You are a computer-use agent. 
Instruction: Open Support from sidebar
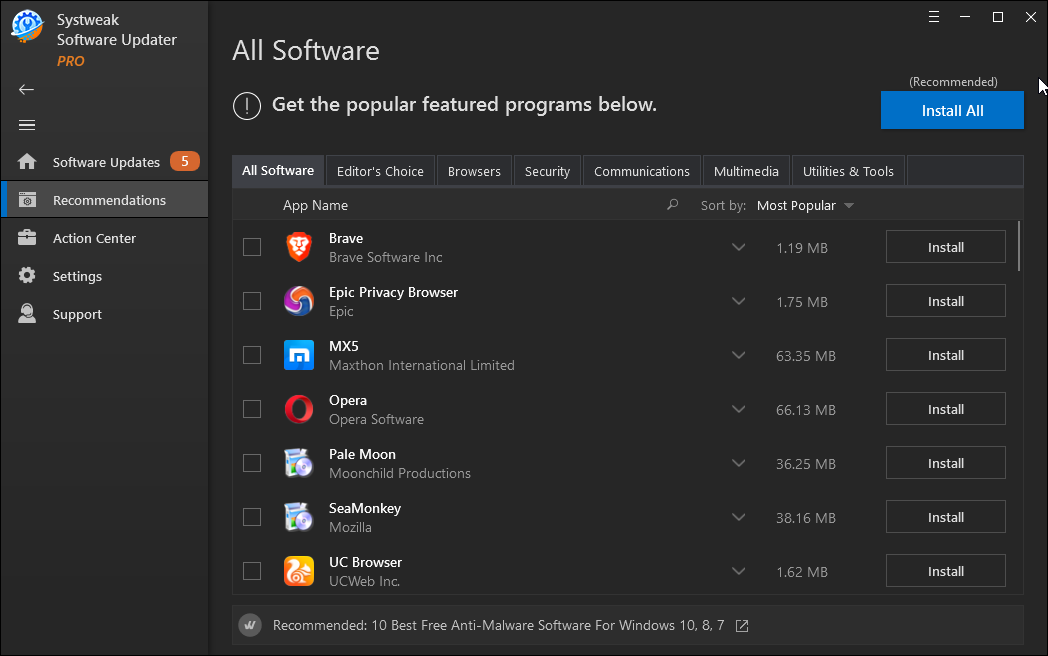(104, 314)
